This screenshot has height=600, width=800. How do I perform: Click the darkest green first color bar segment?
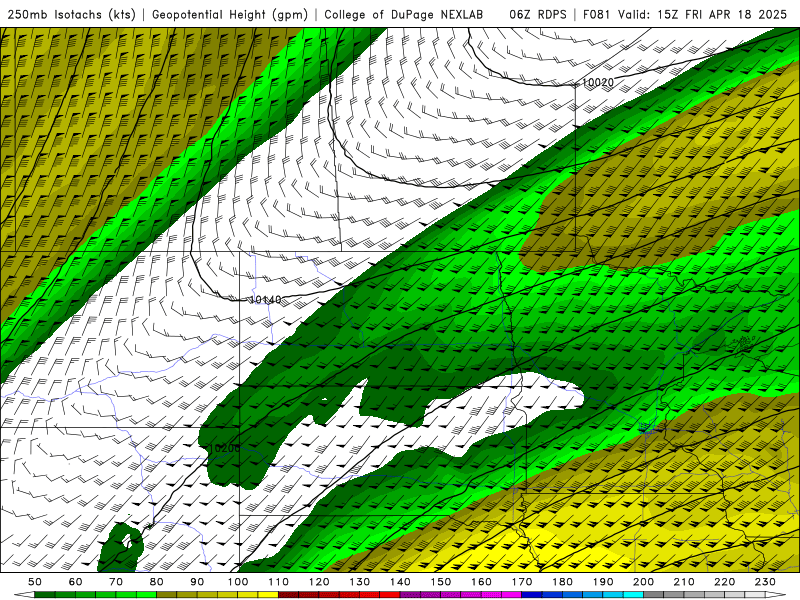click(x=45, y=595)
